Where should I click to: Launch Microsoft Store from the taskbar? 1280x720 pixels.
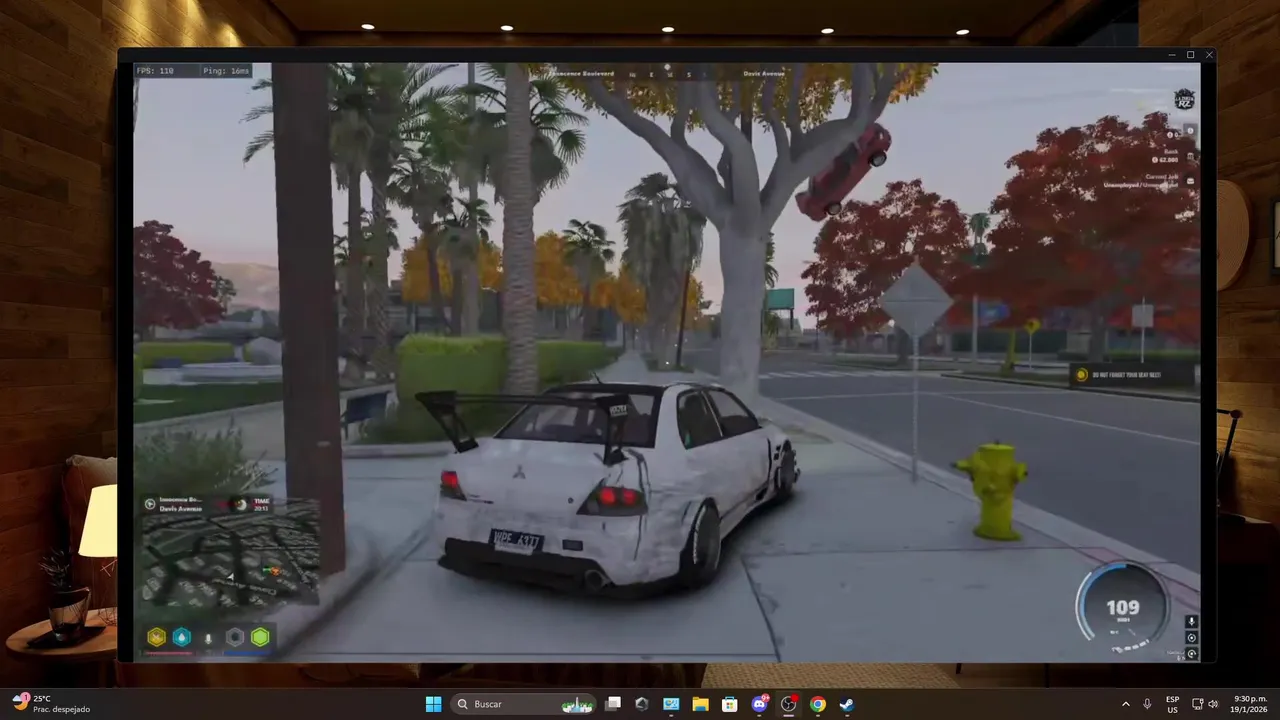click(730, 704)
